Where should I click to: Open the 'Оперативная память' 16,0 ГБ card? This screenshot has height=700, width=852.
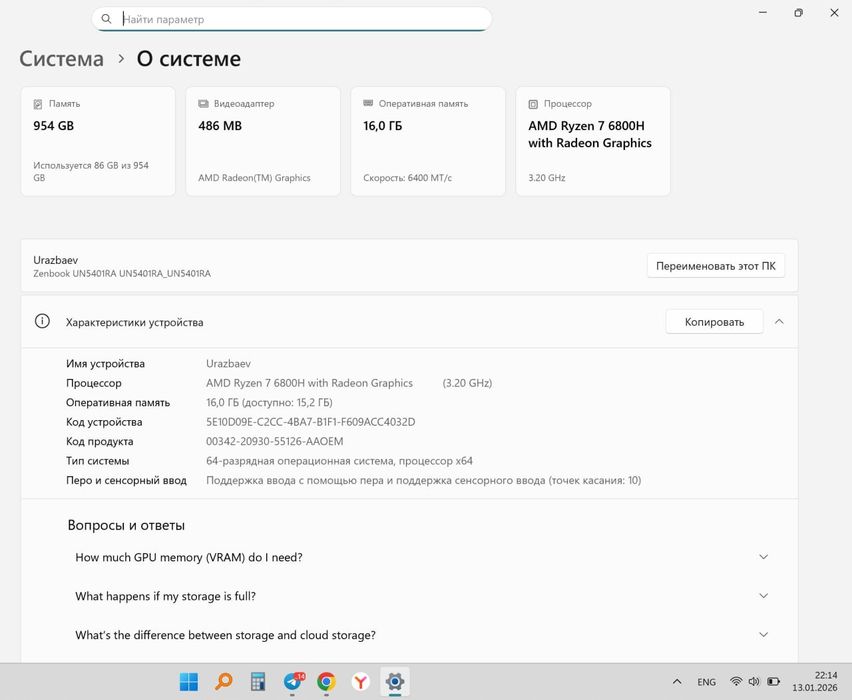coord(428,141)
